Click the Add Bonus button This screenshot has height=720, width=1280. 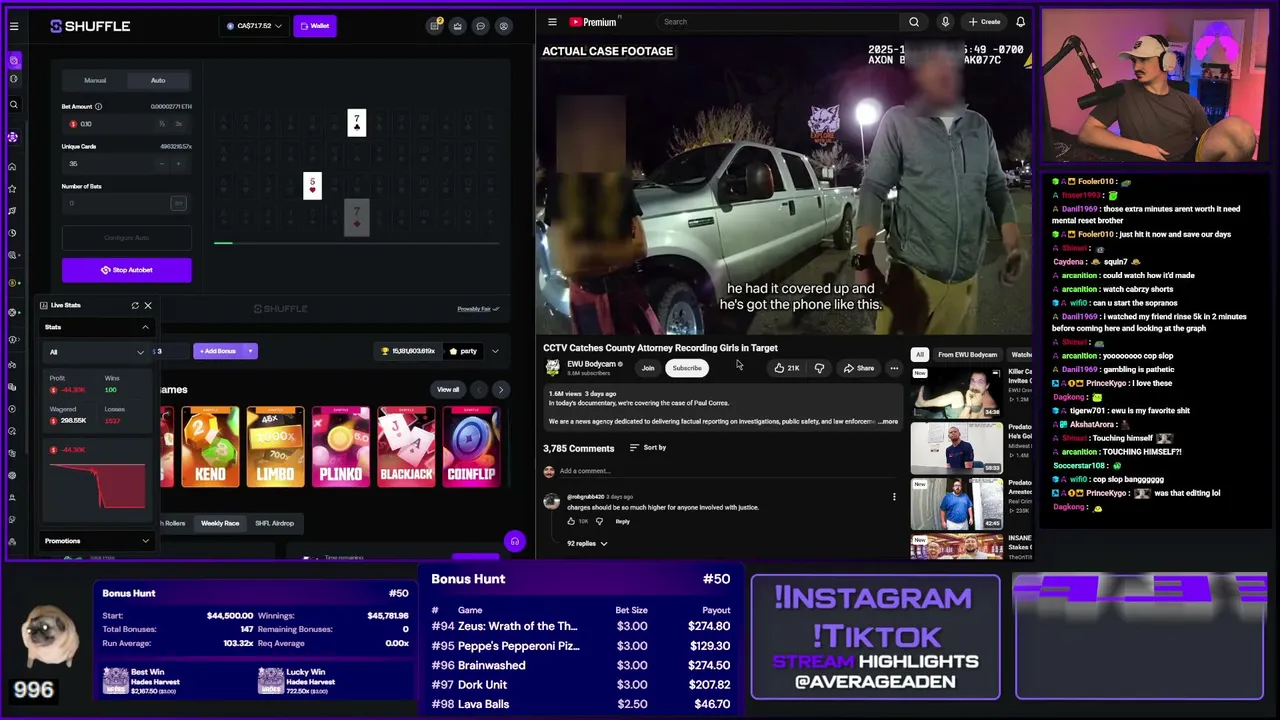pyautogui.click(x=219, y=351)
